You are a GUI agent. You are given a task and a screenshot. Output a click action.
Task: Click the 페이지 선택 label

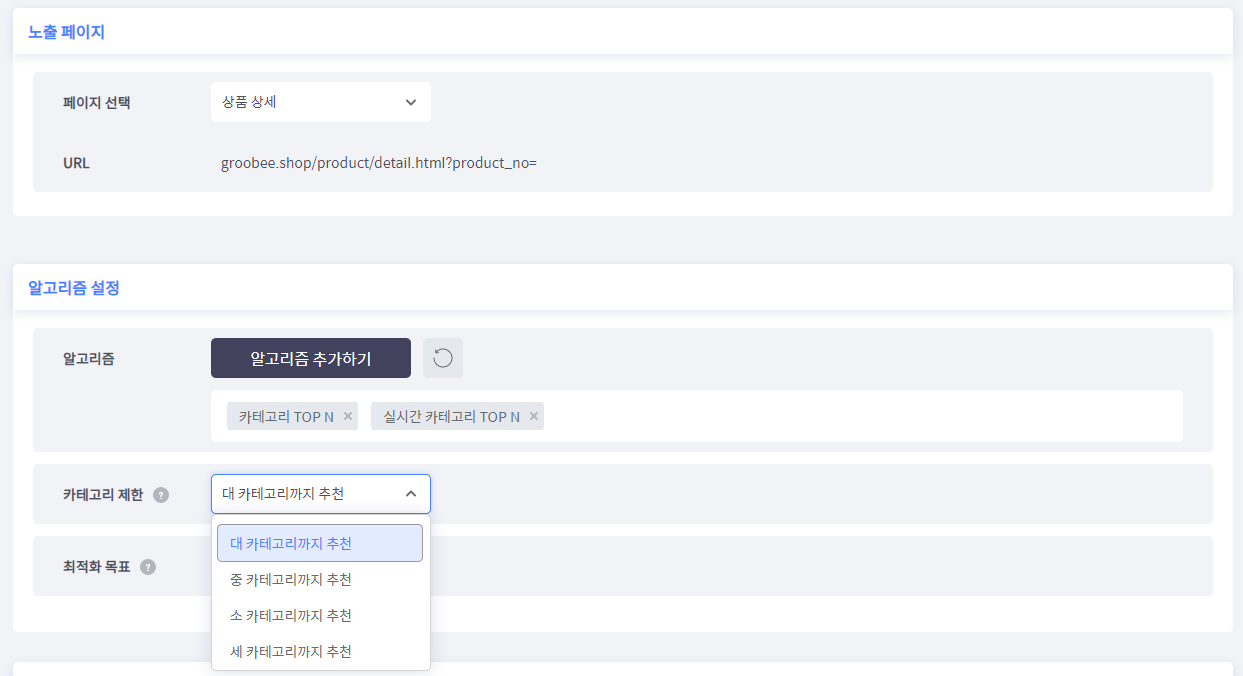97,102
